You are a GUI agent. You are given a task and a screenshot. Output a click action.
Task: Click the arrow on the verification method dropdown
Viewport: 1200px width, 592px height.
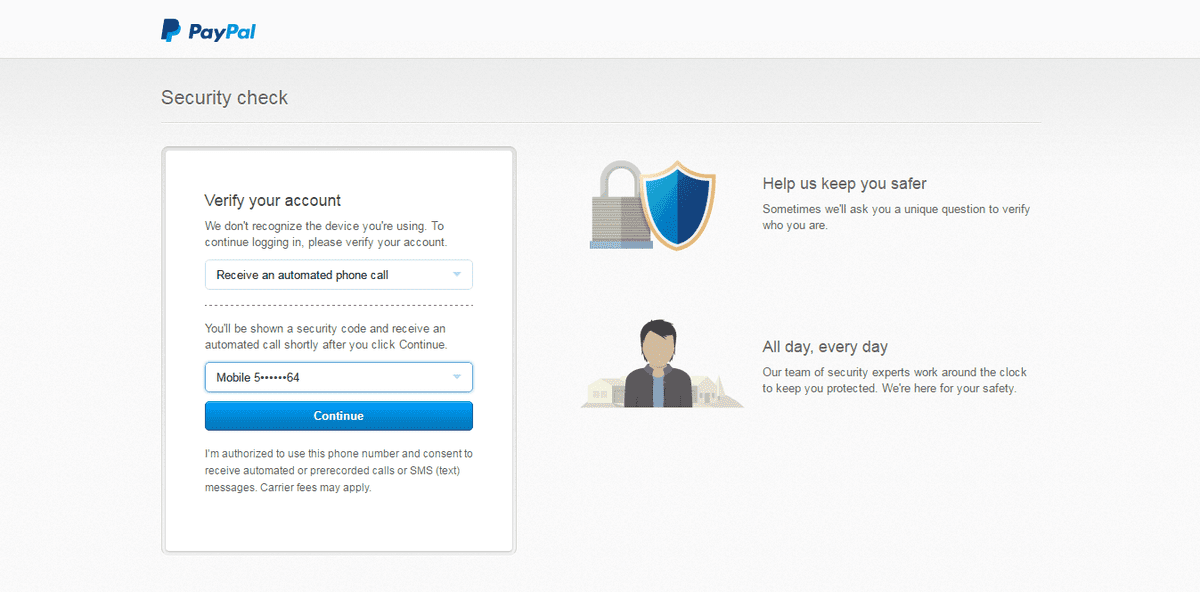(457, 275)
